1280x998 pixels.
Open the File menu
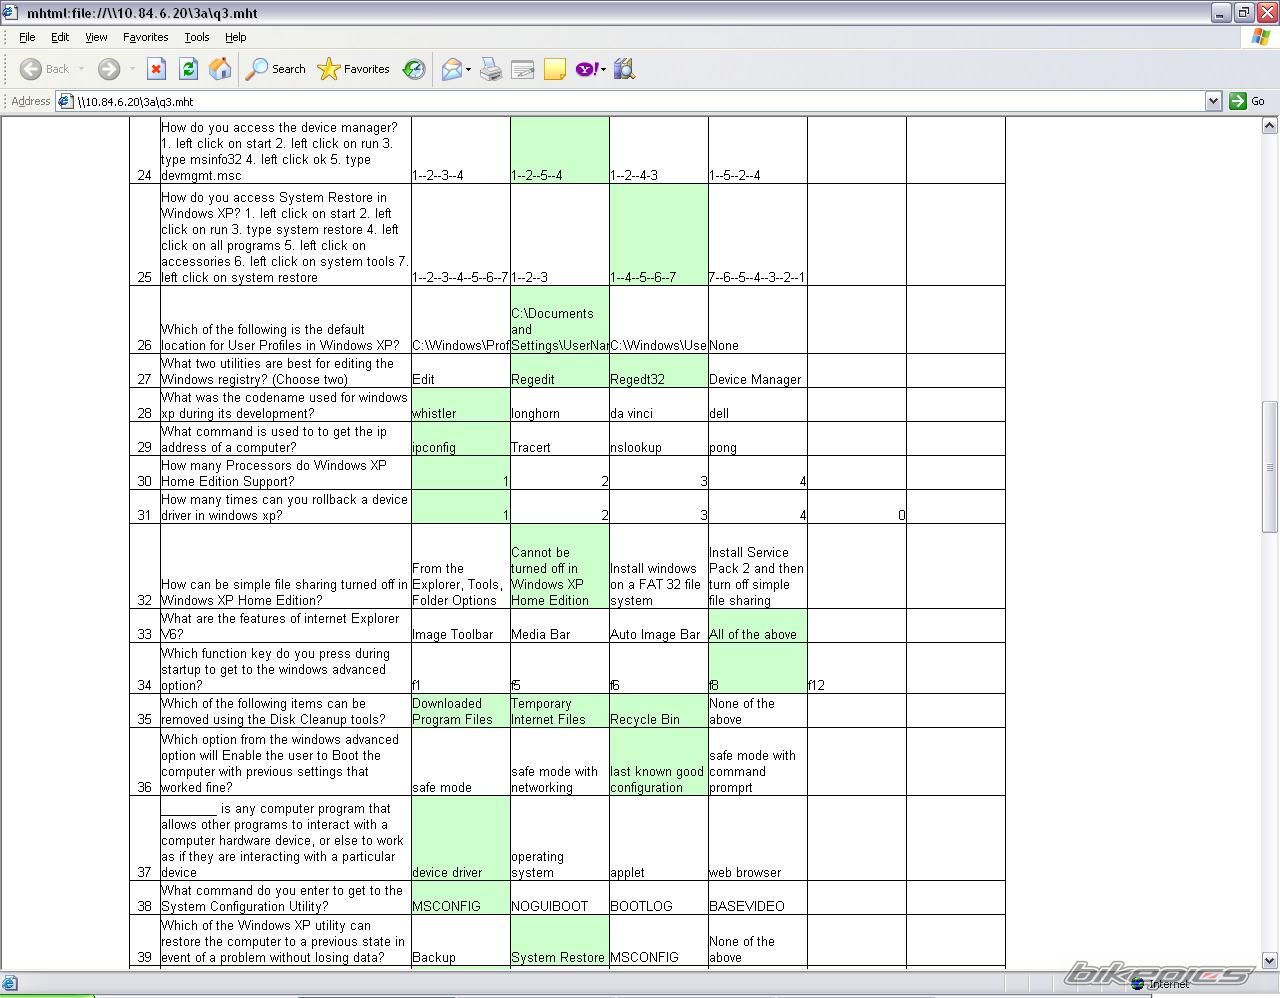[27, 37]
